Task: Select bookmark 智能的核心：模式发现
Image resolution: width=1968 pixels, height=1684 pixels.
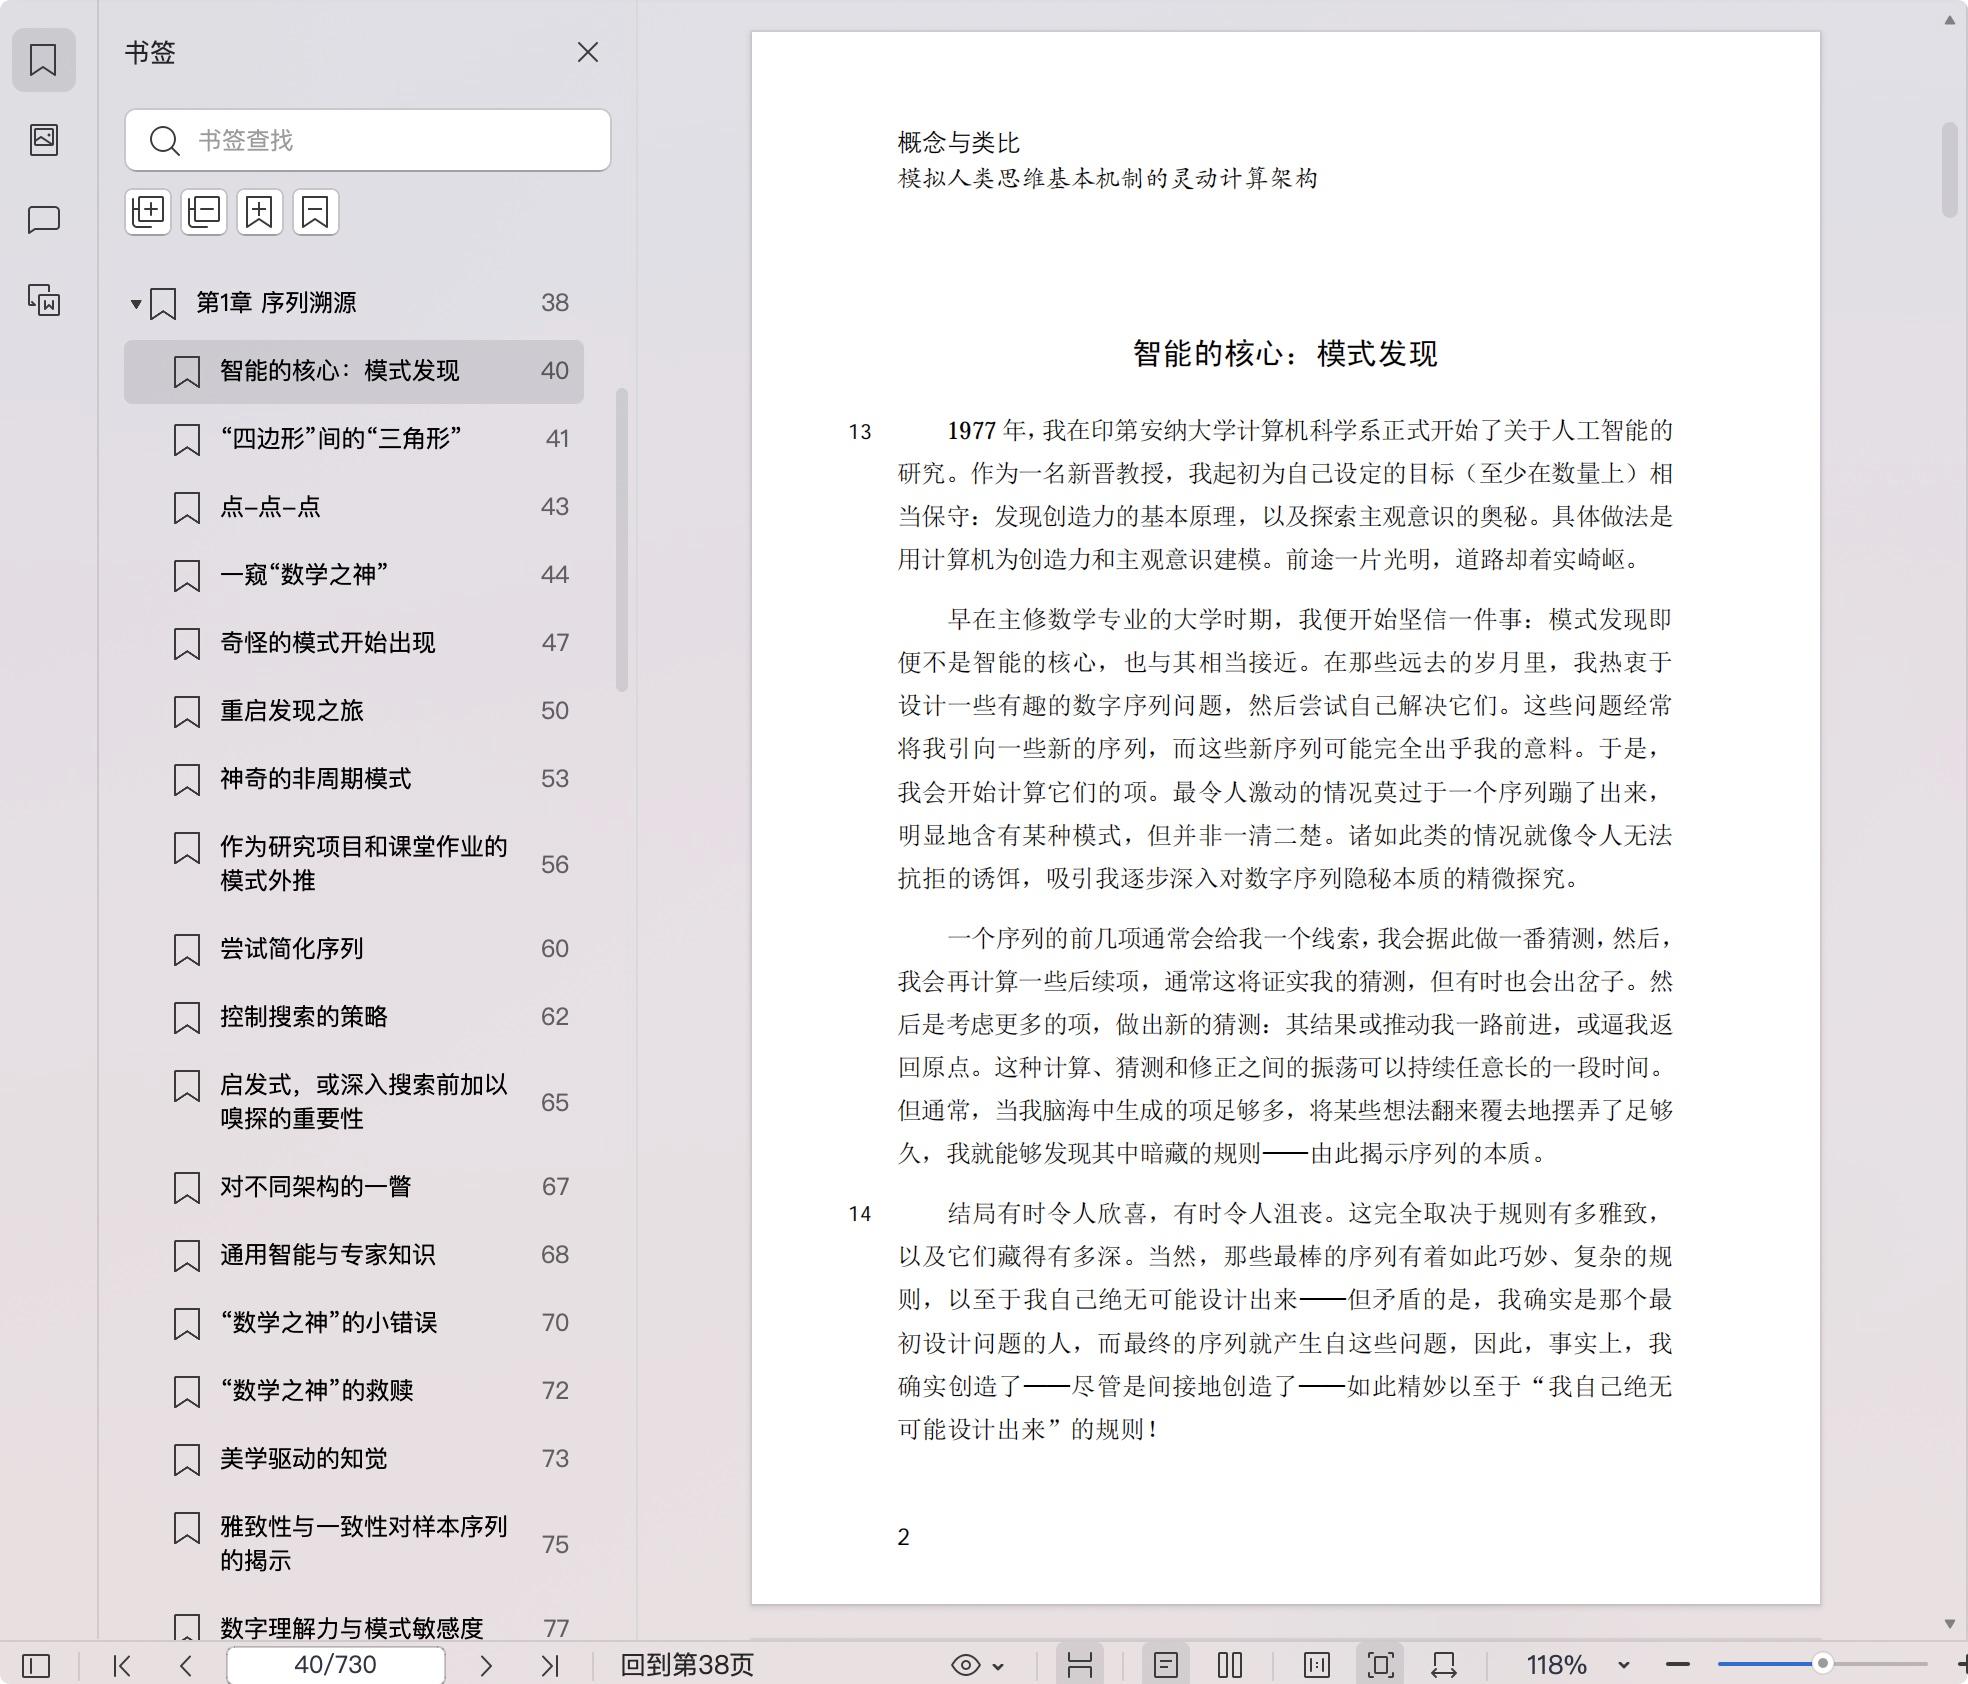Action: [x=354, y=371]
